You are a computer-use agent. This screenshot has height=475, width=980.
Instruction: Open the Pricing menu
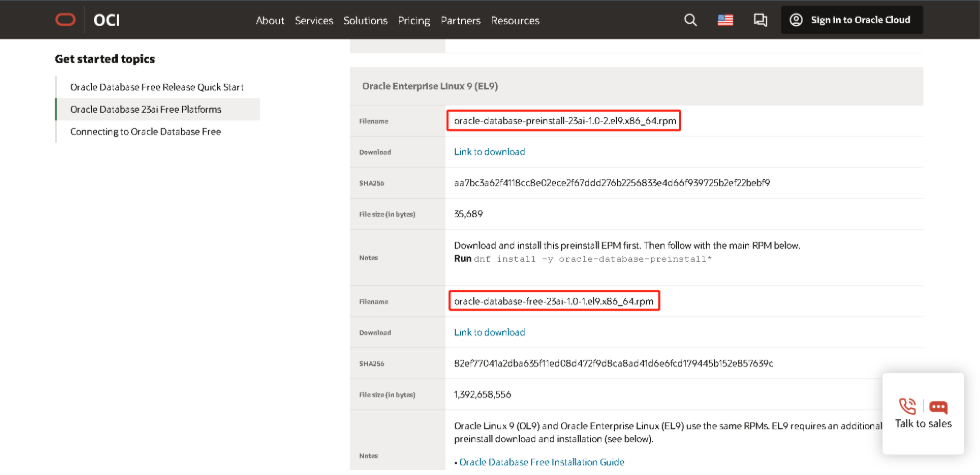tap(414, 21)
